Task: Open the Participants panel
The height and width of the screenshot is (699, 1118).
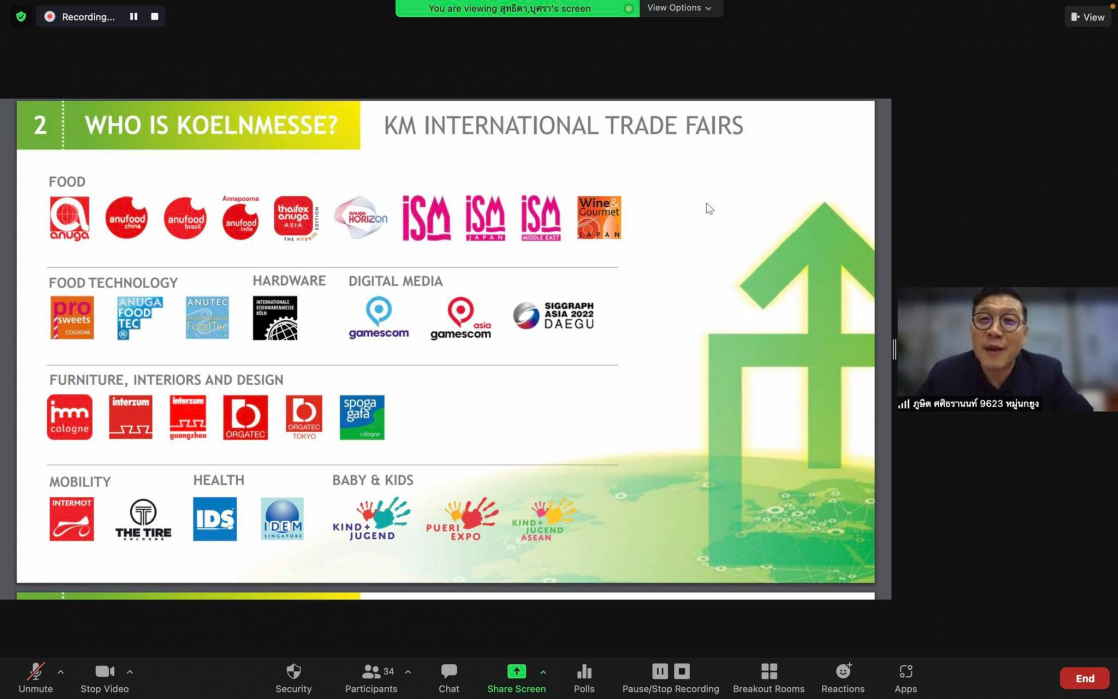Action: pyautogui.click(x=371, y=672)
